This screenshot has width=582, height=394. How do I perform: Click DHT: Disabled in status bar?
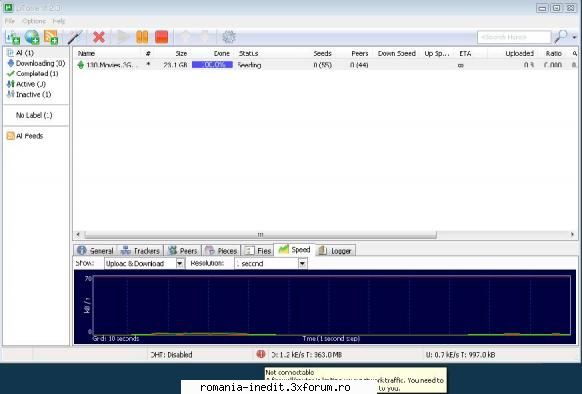pyautogui.click(x=171, y=355)
